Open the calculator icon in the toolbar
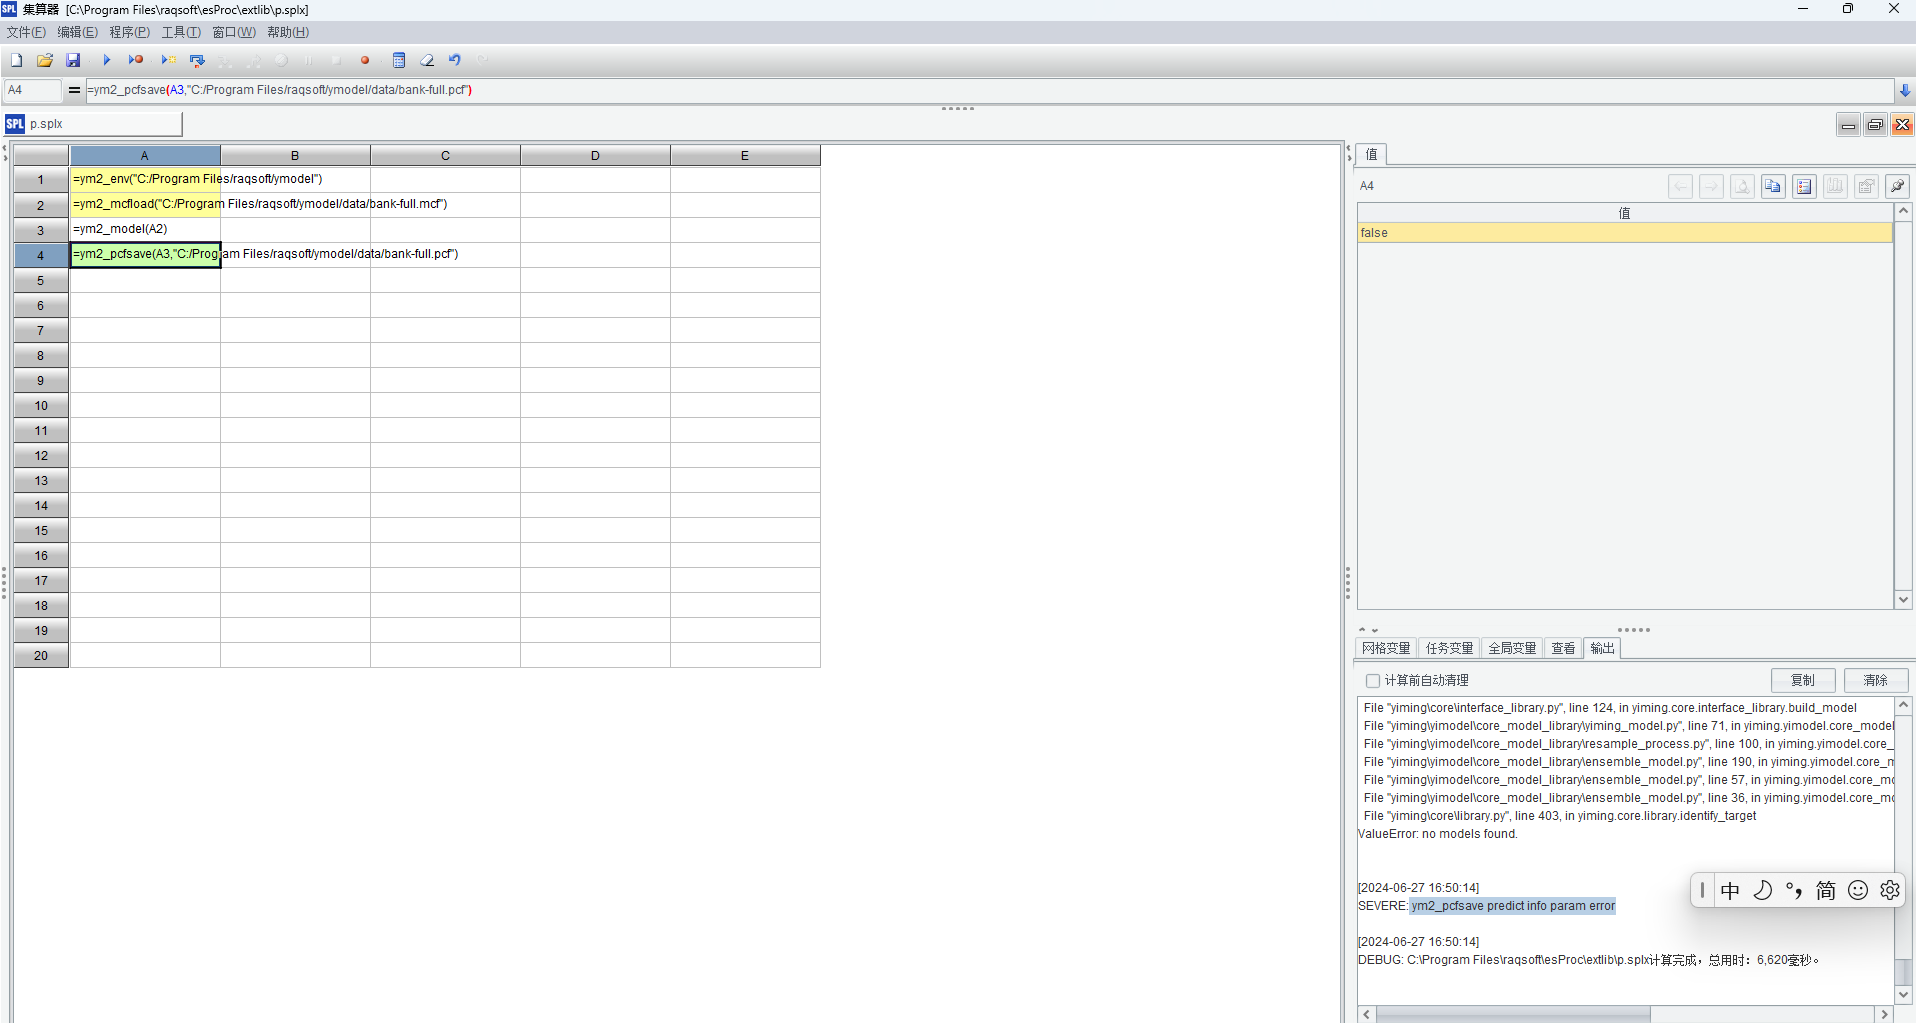This screenshot has height=1023, width=1916. pos(399,60)
